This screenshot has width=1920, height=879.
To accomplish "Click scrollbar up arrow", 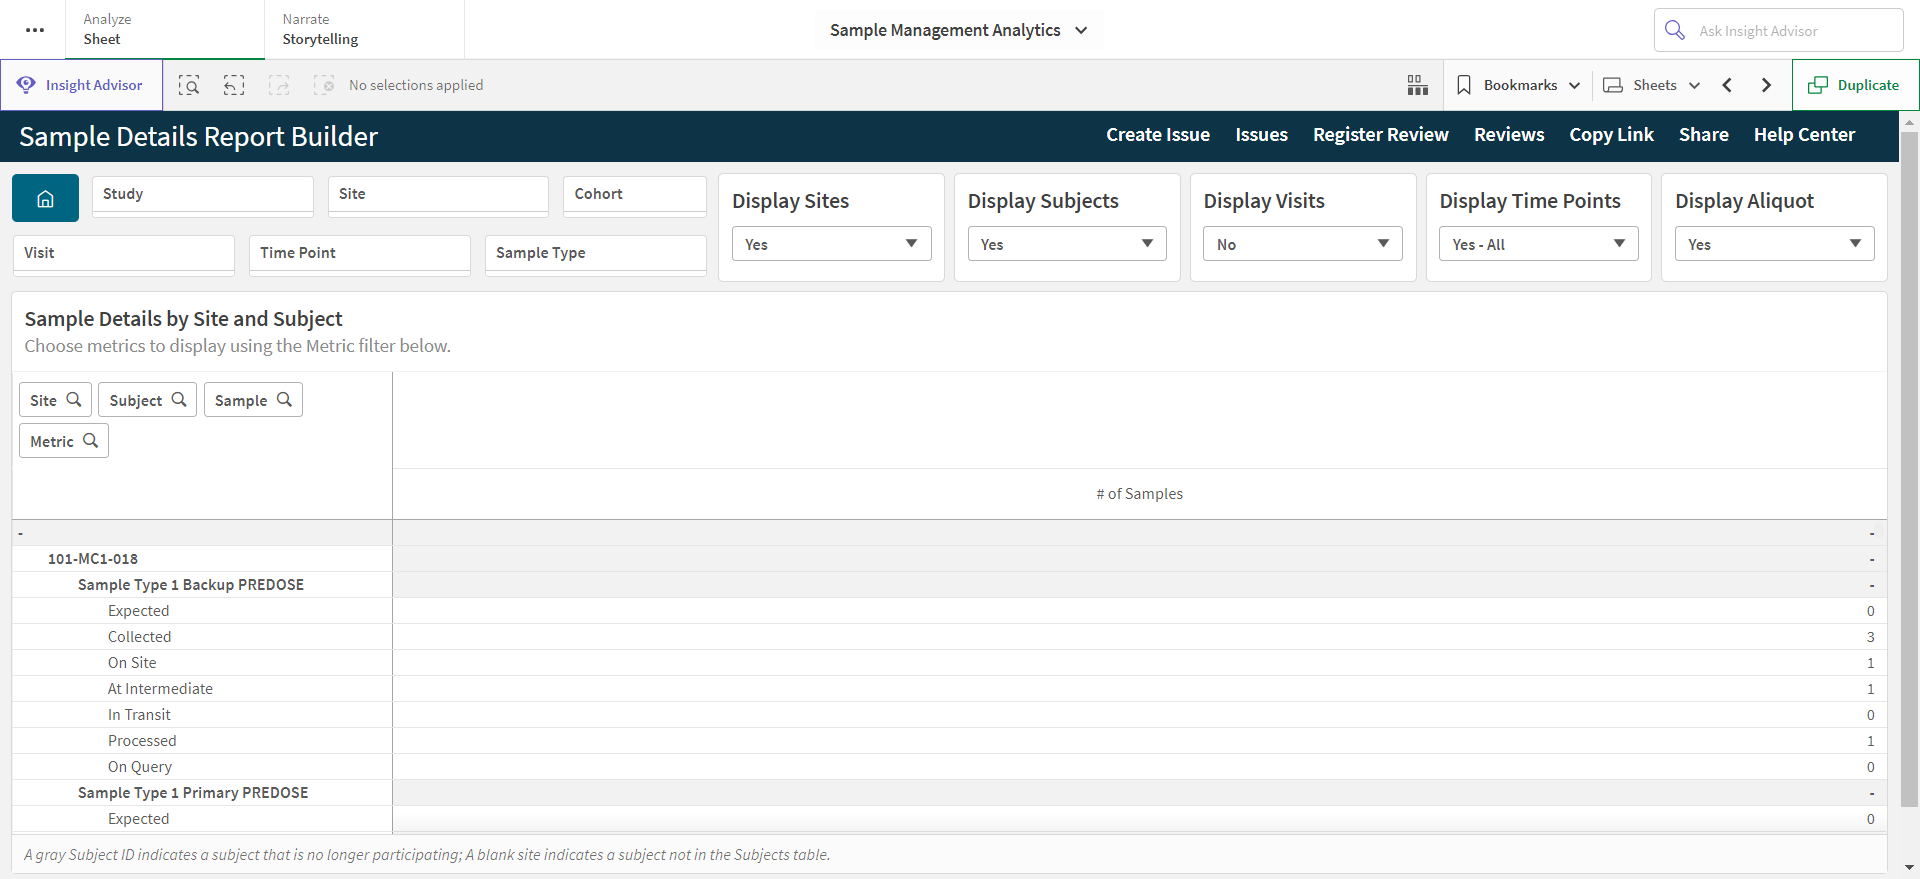I will (1909, 122).
